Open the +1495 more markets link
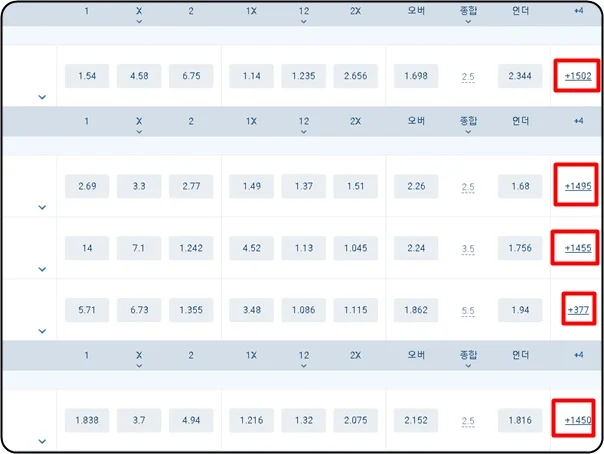 pyautogui.click(x=578, y=186)
